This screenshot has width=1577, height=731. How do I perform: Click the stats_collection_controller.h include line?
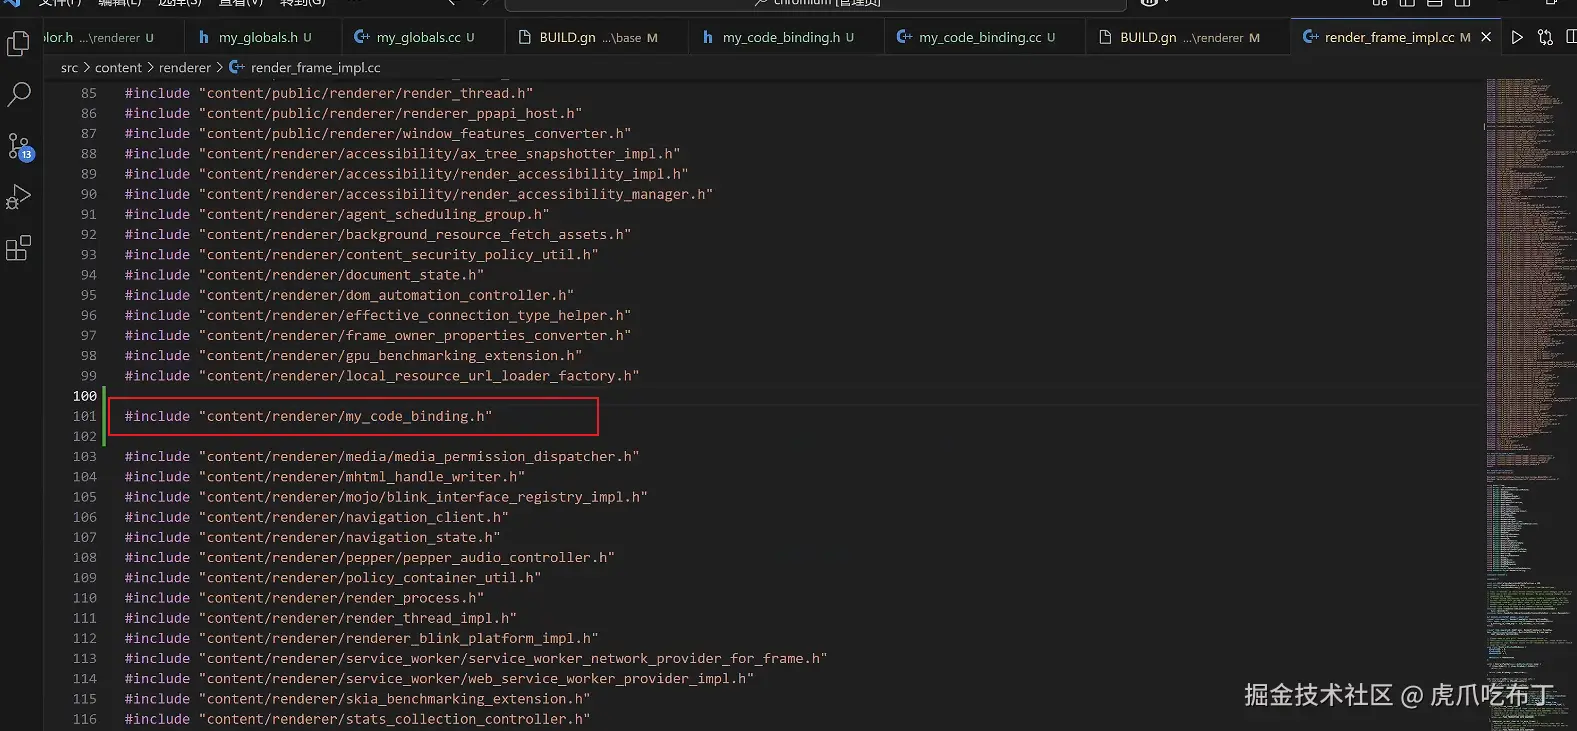357,719
